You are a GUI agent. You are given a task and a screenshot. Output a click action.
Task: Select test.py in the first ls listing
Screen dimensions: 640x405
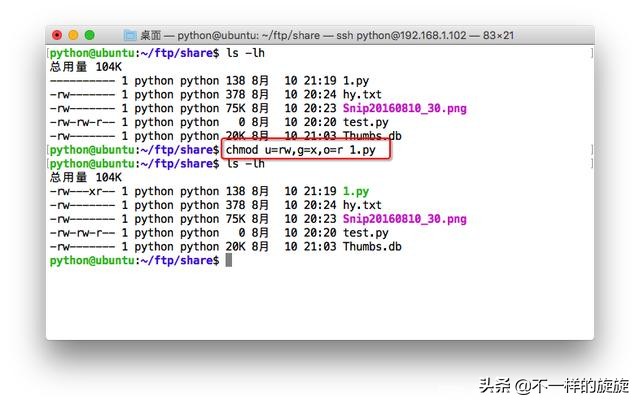365,122
